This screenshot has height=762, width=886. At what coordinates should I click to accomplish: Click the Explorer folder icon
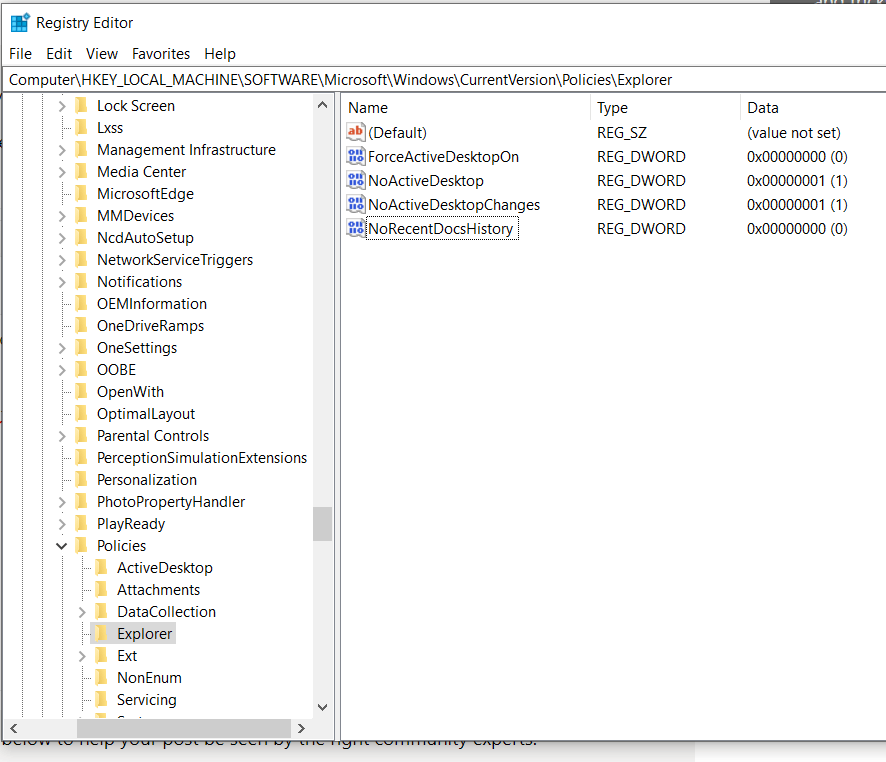tap(102, 634)
